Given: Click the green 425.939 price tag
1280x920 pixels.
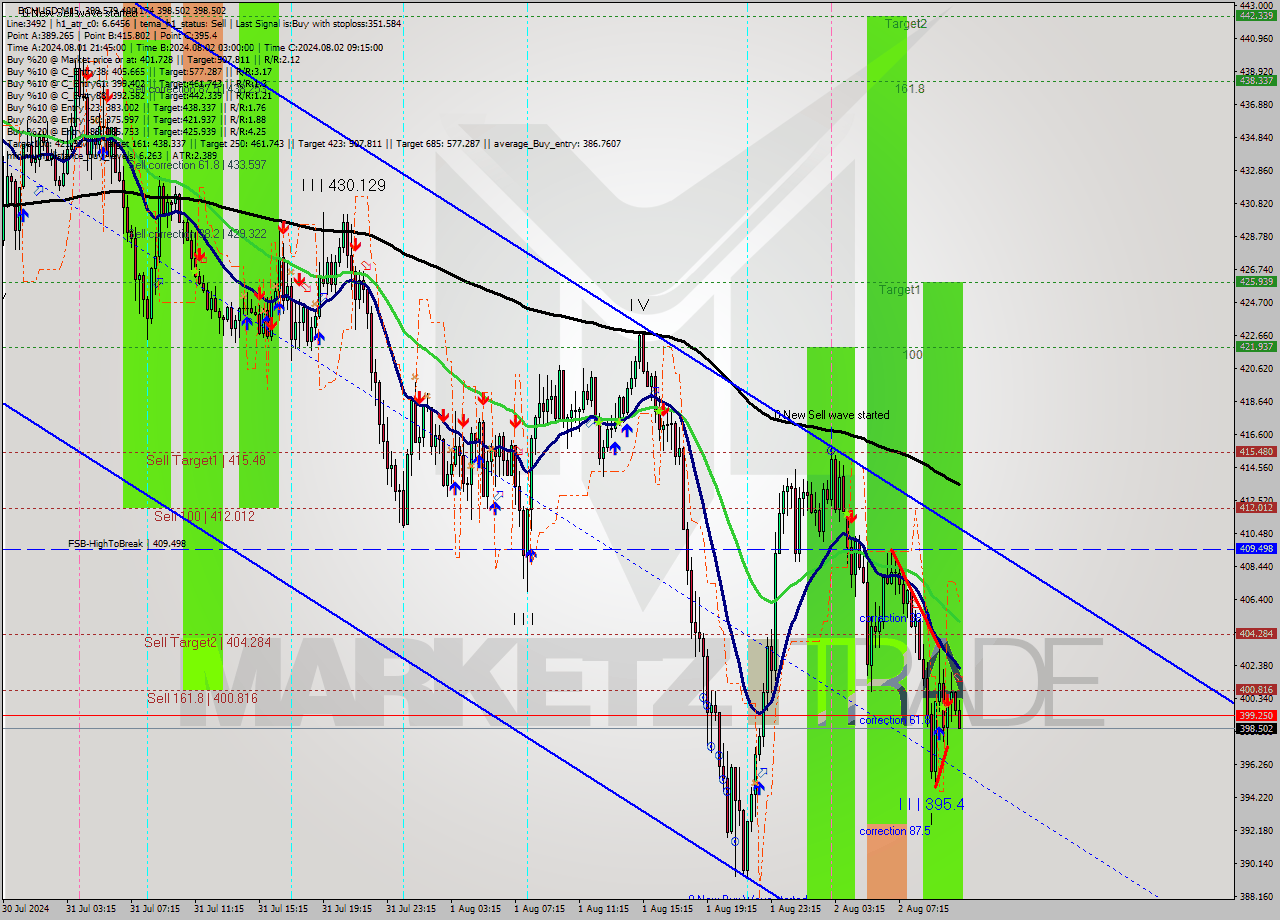Looking at the screenshot, I should [1256, 281].
